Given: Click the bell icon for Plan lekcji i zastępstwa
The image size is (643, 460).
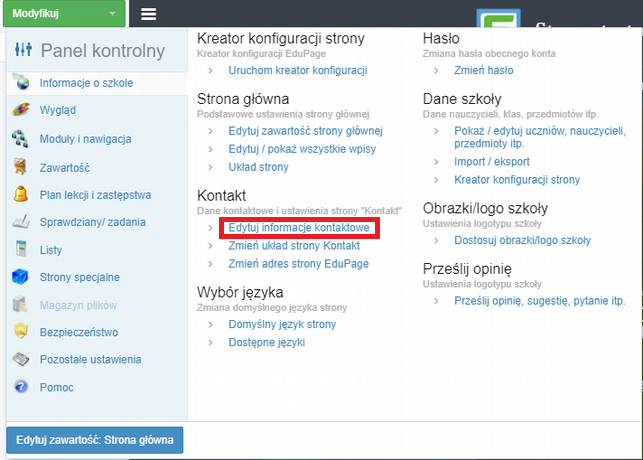Looking at the screenshot, I should [21, 194].
